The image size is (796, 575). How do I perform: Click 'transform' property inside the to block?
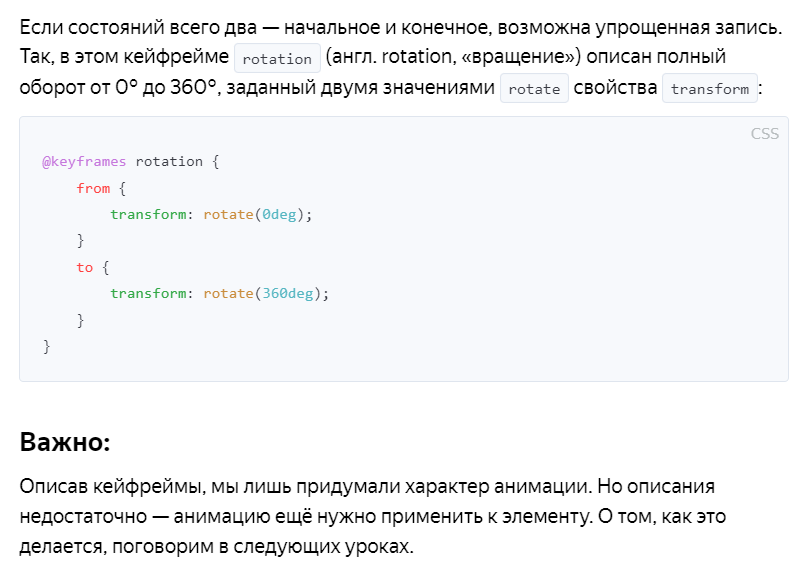(148, 293)
